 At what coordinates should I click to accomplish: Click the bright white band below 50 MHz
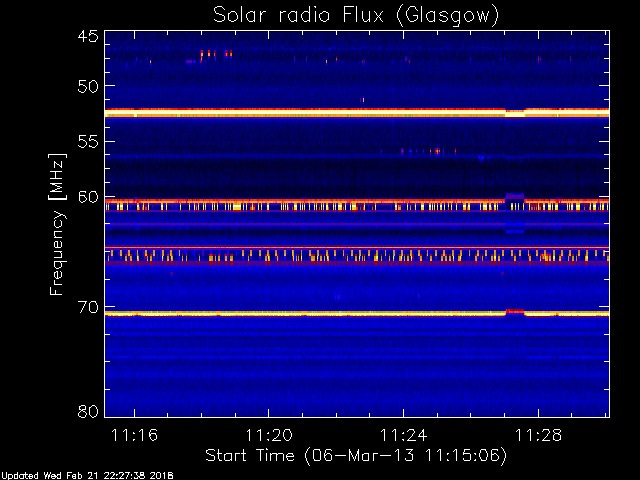(x=357, y=113)
